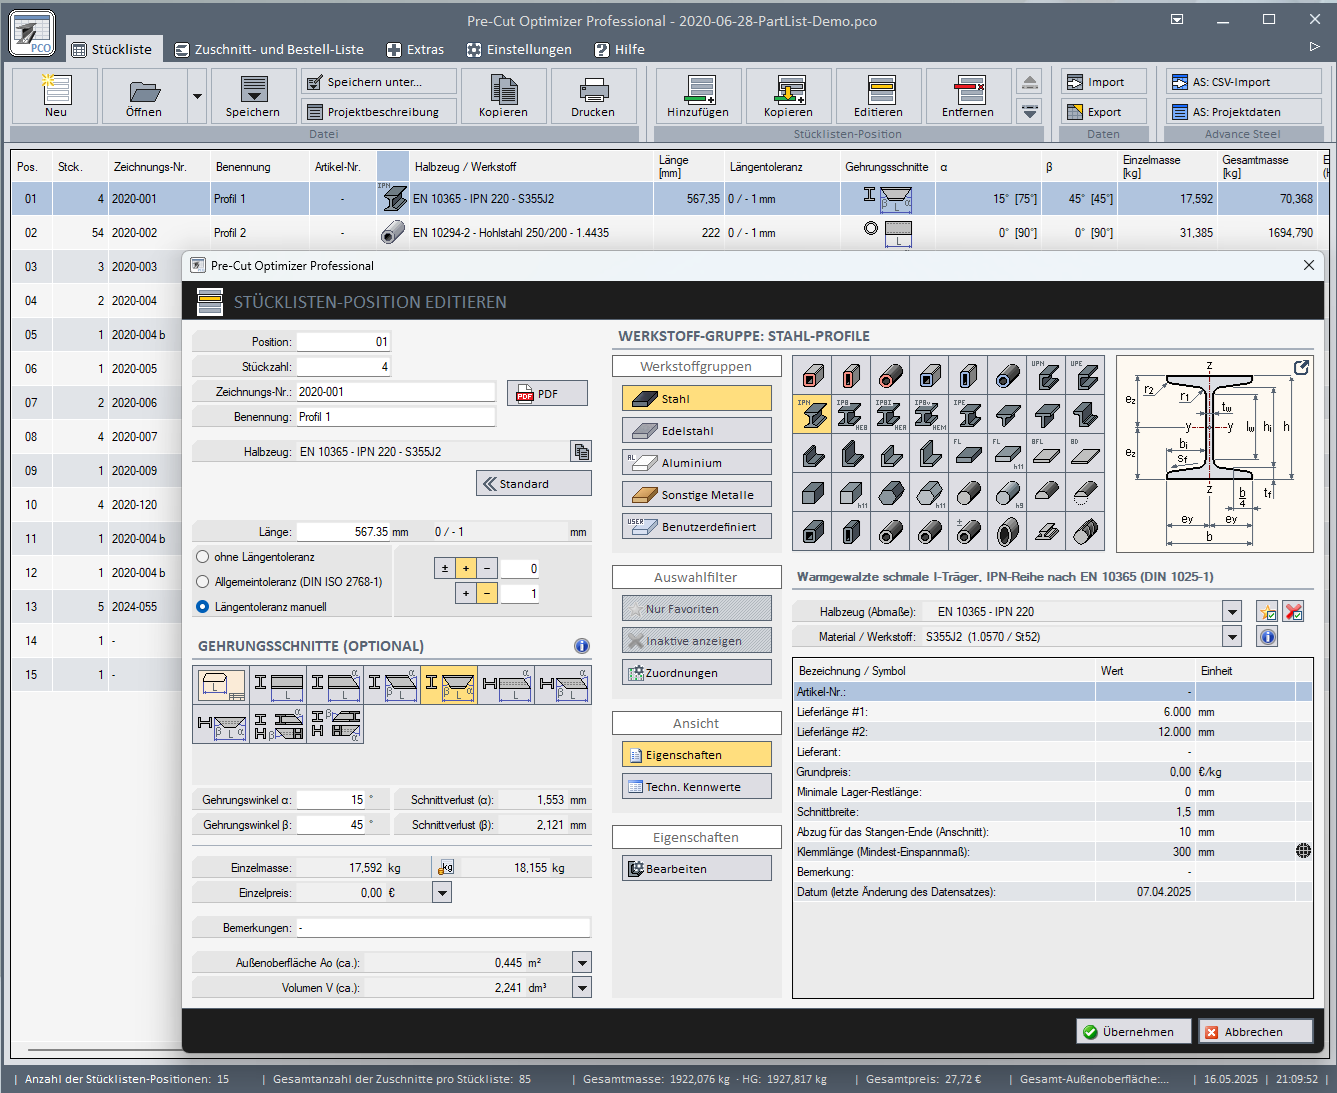Toggle Inaktive anzeigen filter
Screen dimensions: 1337x1093
[697, 641]
